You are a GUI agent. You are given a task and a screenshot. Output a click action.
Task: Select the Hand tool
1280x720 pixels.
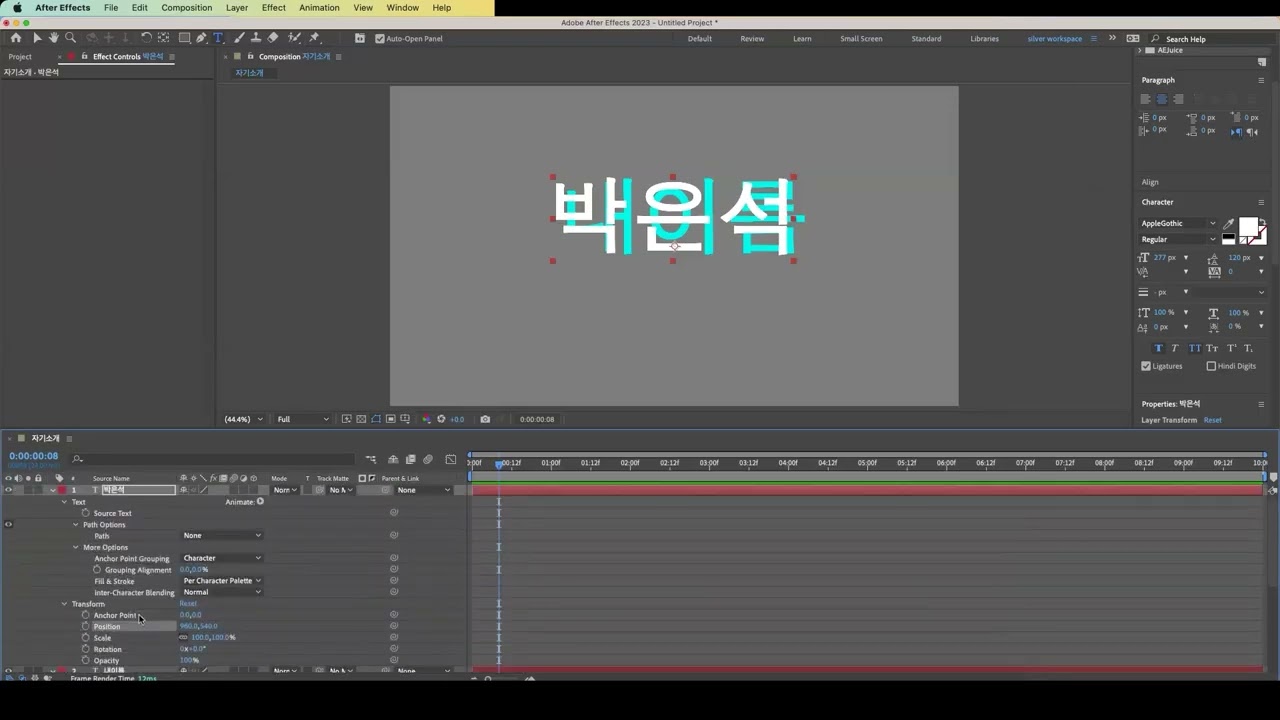(53, 38)
